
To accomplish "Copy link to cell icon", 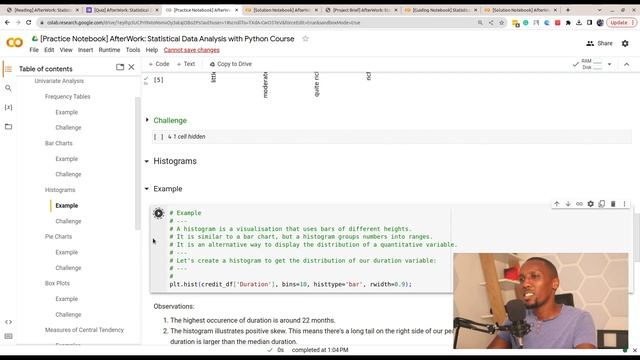I will click(579, 204).
